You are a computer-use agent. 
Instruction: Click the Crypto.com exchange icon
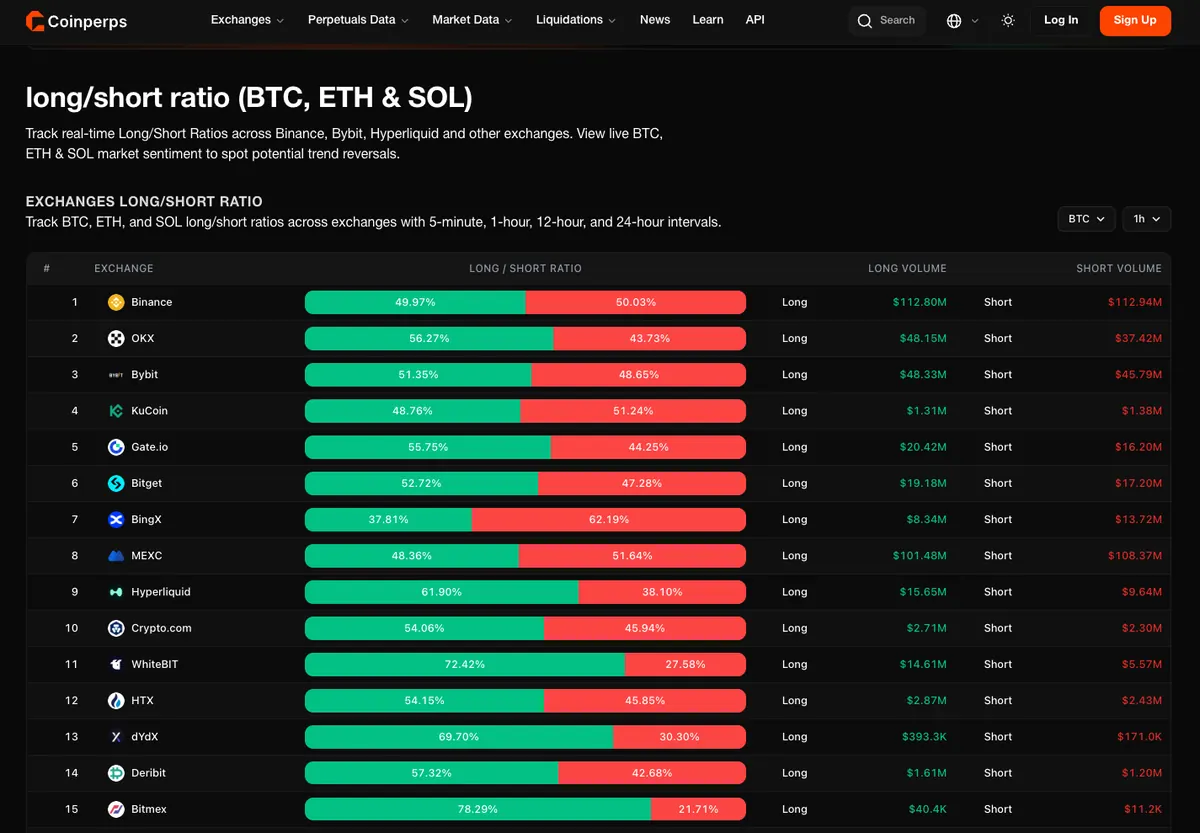click(x=116, y=628)
